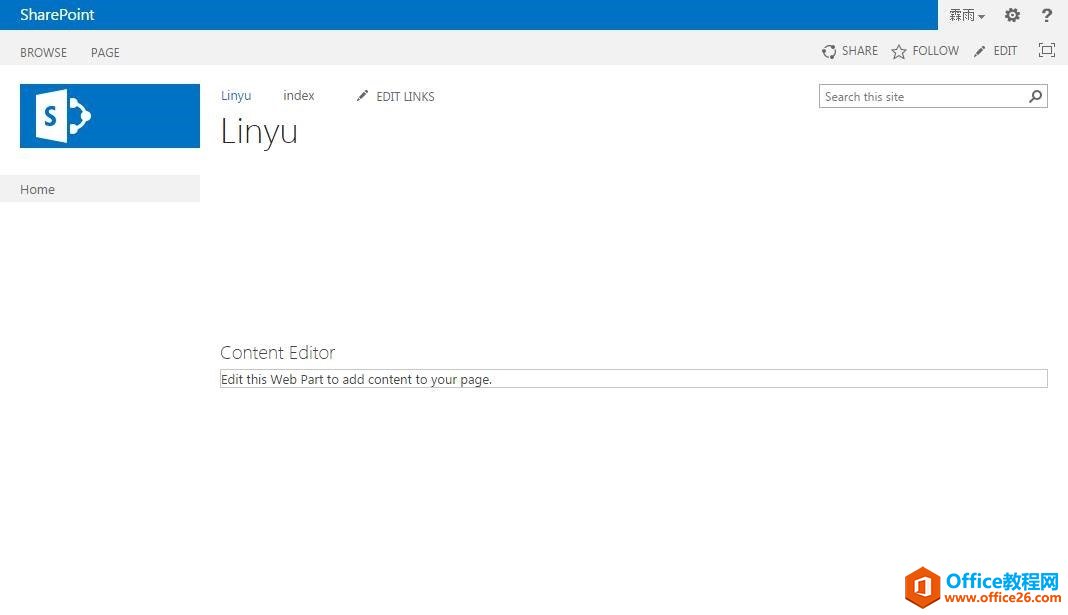
Task: Click the site logo image
Action: click(109, 115)
